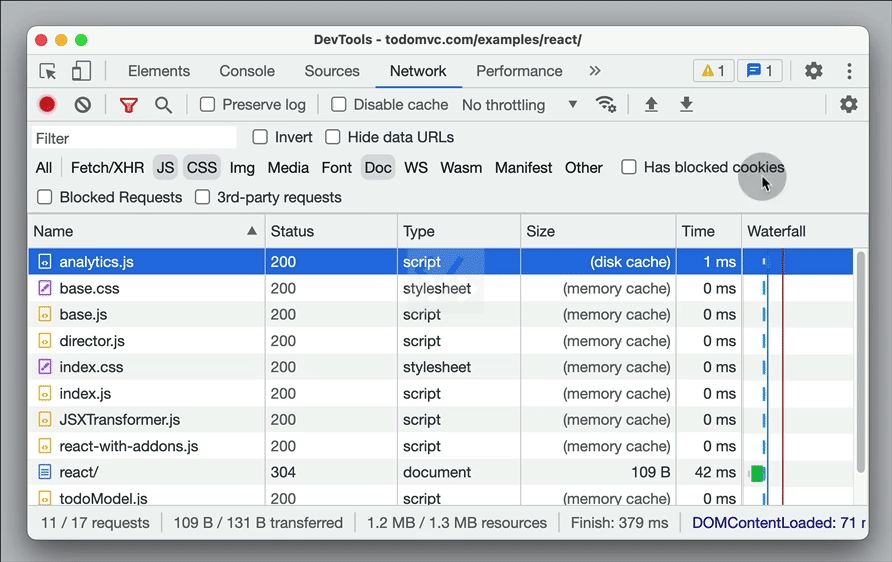892x562 pixels.
Task: Toggle the red filter funnel icon
Action: pyautogui.click(x=129, y=105)
